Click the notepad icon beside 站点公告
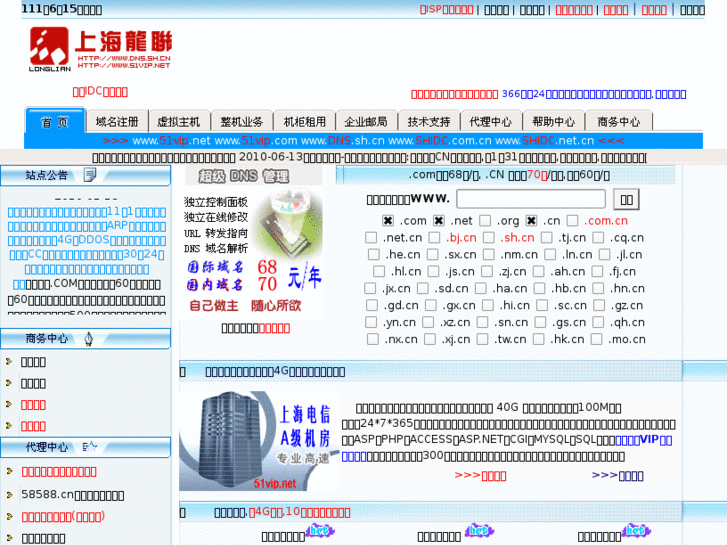Viewport: 727px width, 545px height. 89,175
